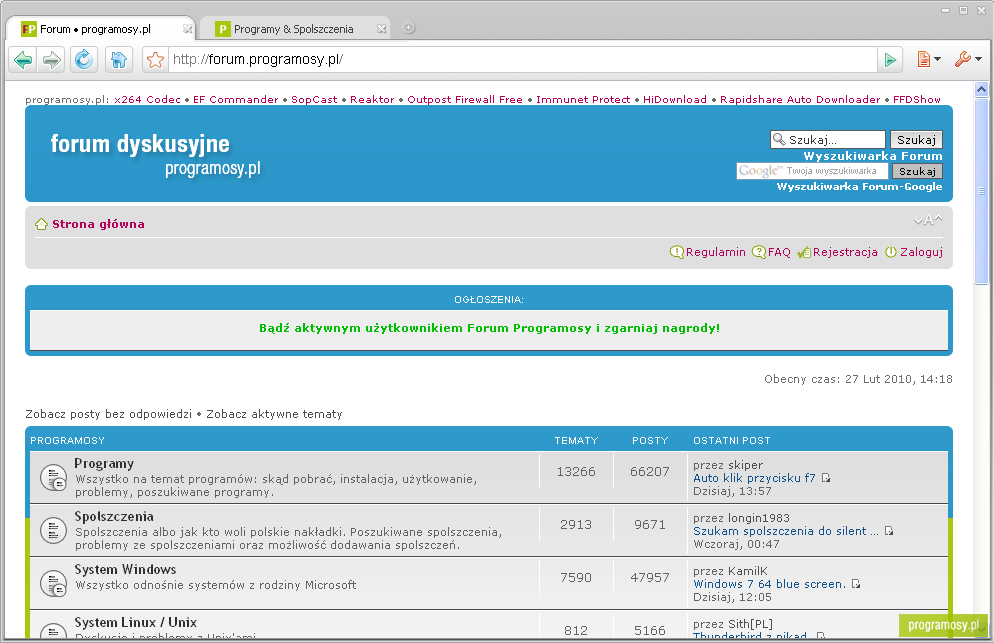Bookmark this page with the star icon
This screenshot has height=643, width=994.
(x=155, y=60)
